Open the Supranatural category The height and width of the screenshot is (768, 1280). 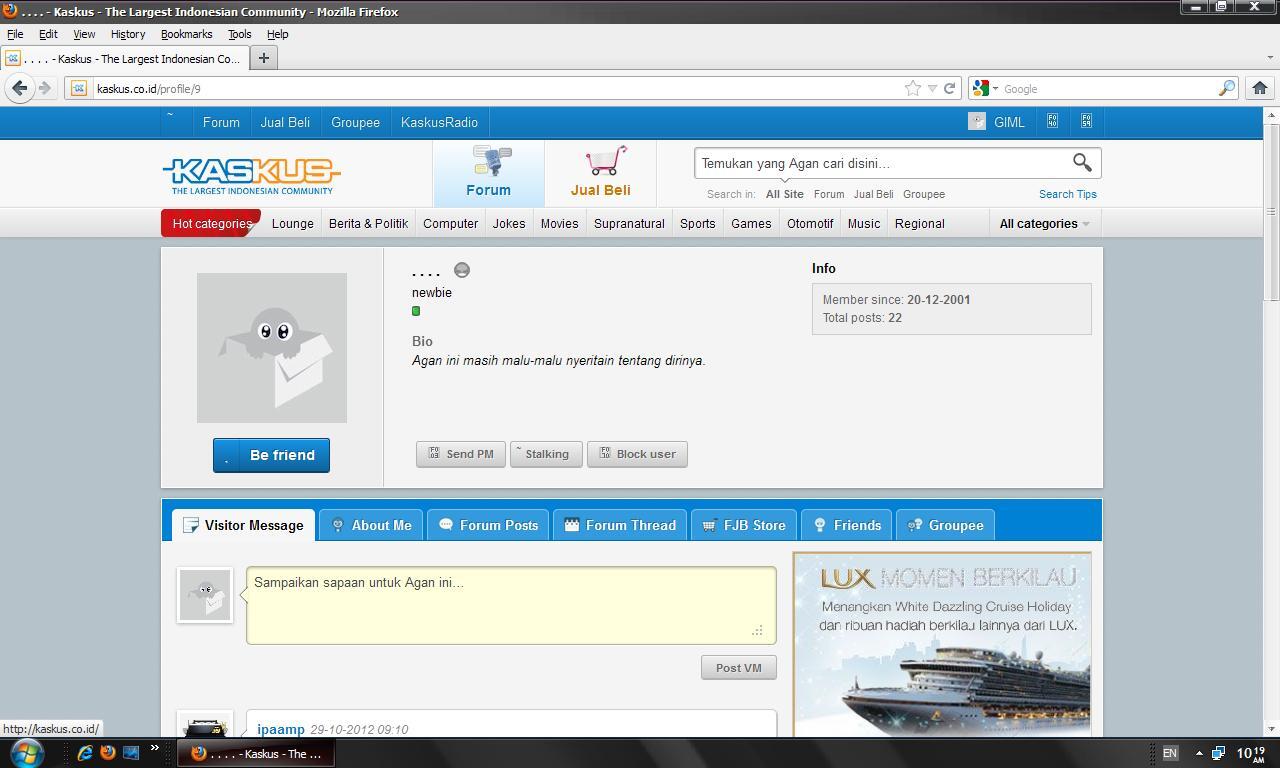[x=629, y=223]
